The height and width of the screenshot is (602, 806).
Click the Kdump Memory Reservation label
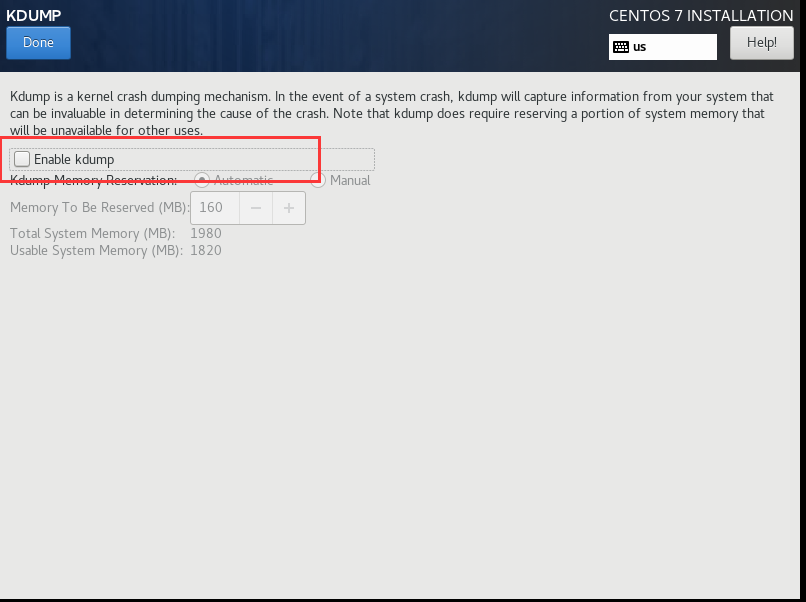tap(94, 180)
